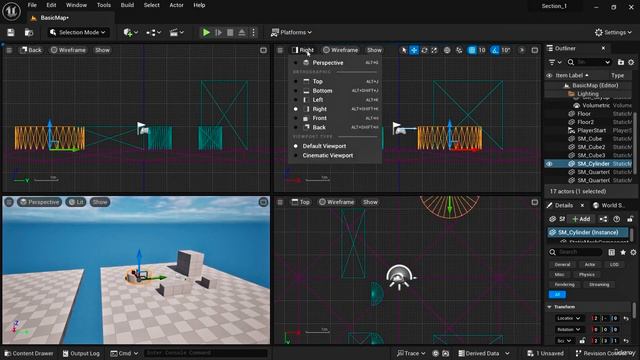Open Outliner settings gear
The width and height of the screenshot is (640, 360).
coord(631,62)
